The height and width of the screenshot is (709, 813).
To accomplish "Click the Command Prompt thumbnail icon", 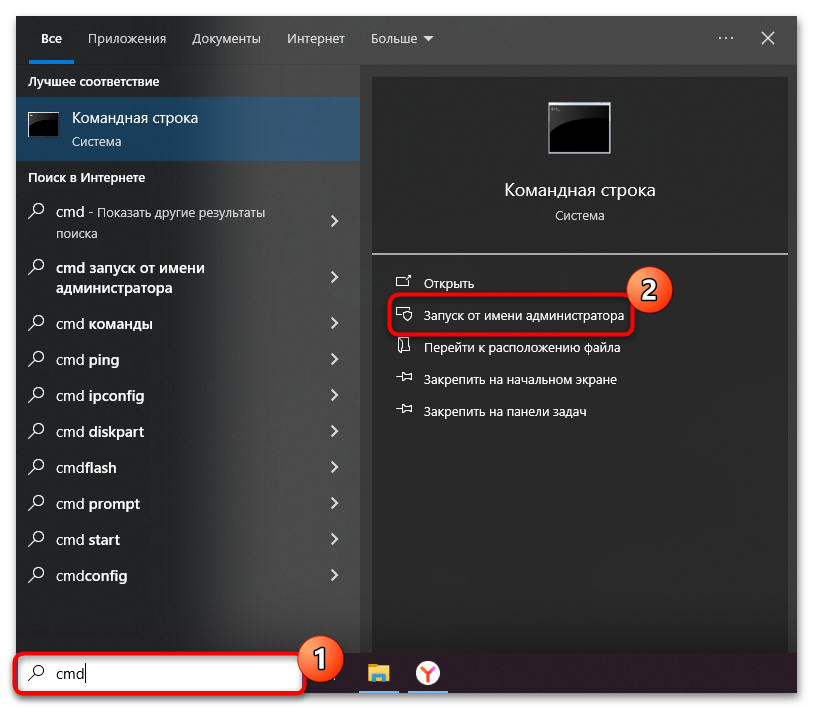I will (578, 127).
